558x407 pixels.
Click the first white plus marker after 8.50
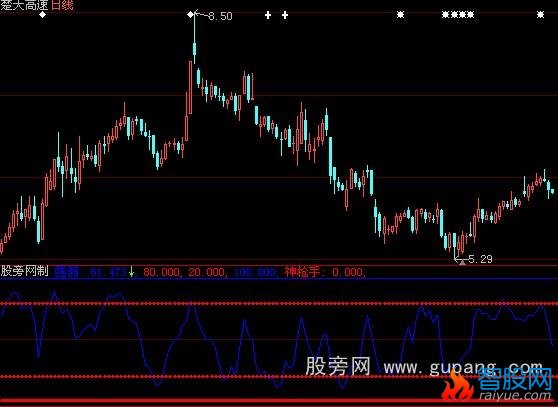(x=268, y=15)
